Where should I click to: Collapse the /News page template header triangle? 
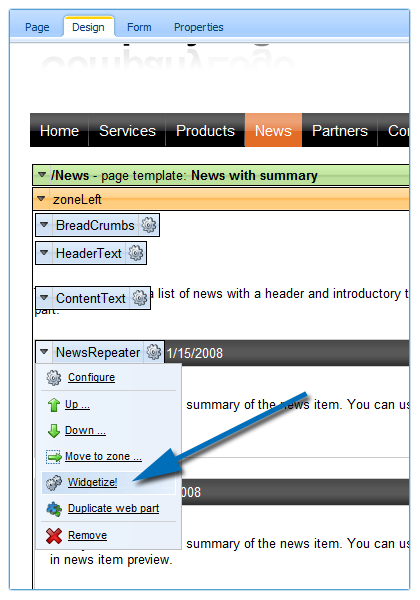(42, 175)
